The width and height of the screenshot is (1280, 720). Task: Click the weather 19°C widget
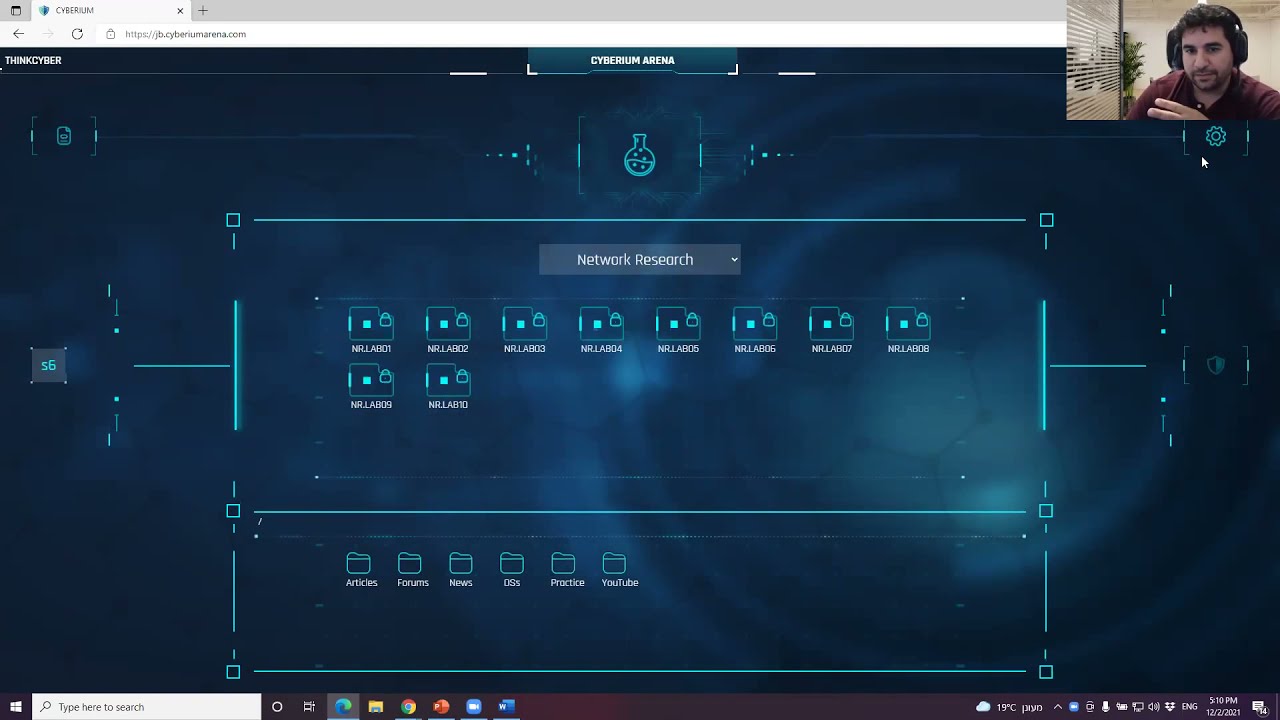[1009, 707]
